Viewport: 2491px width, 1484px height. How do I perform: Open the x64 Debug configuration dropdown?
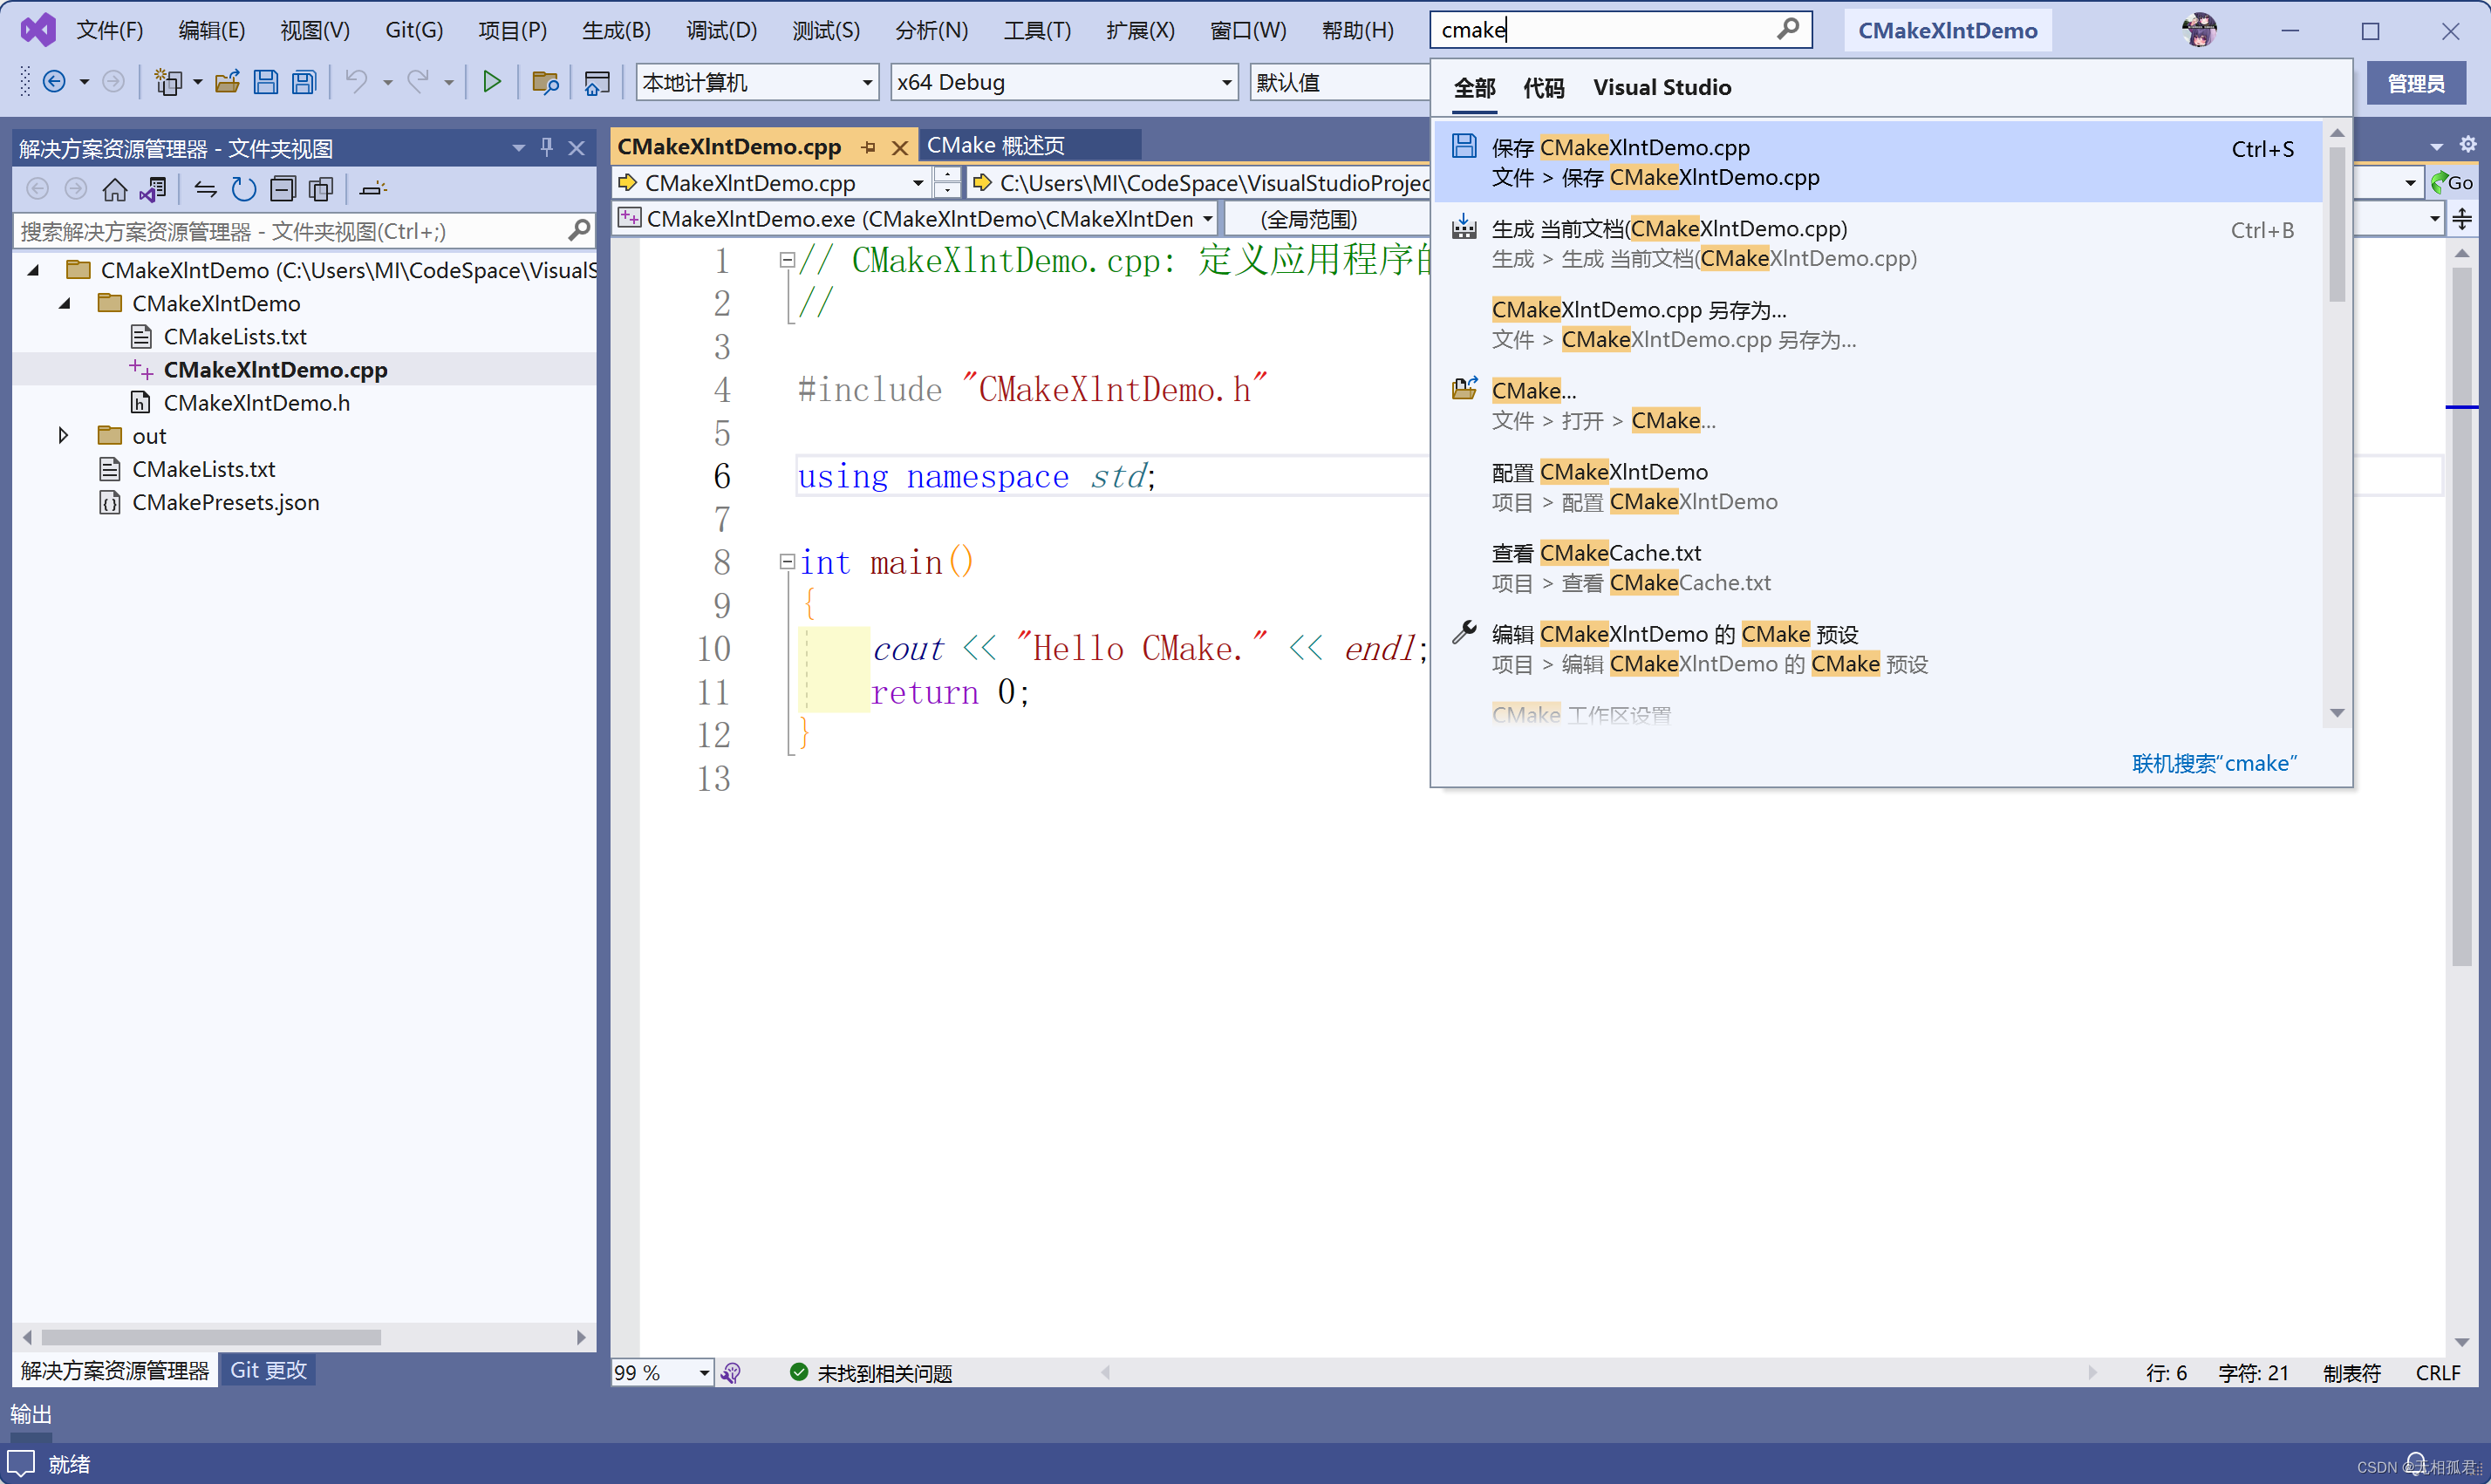pos(1226,83)
